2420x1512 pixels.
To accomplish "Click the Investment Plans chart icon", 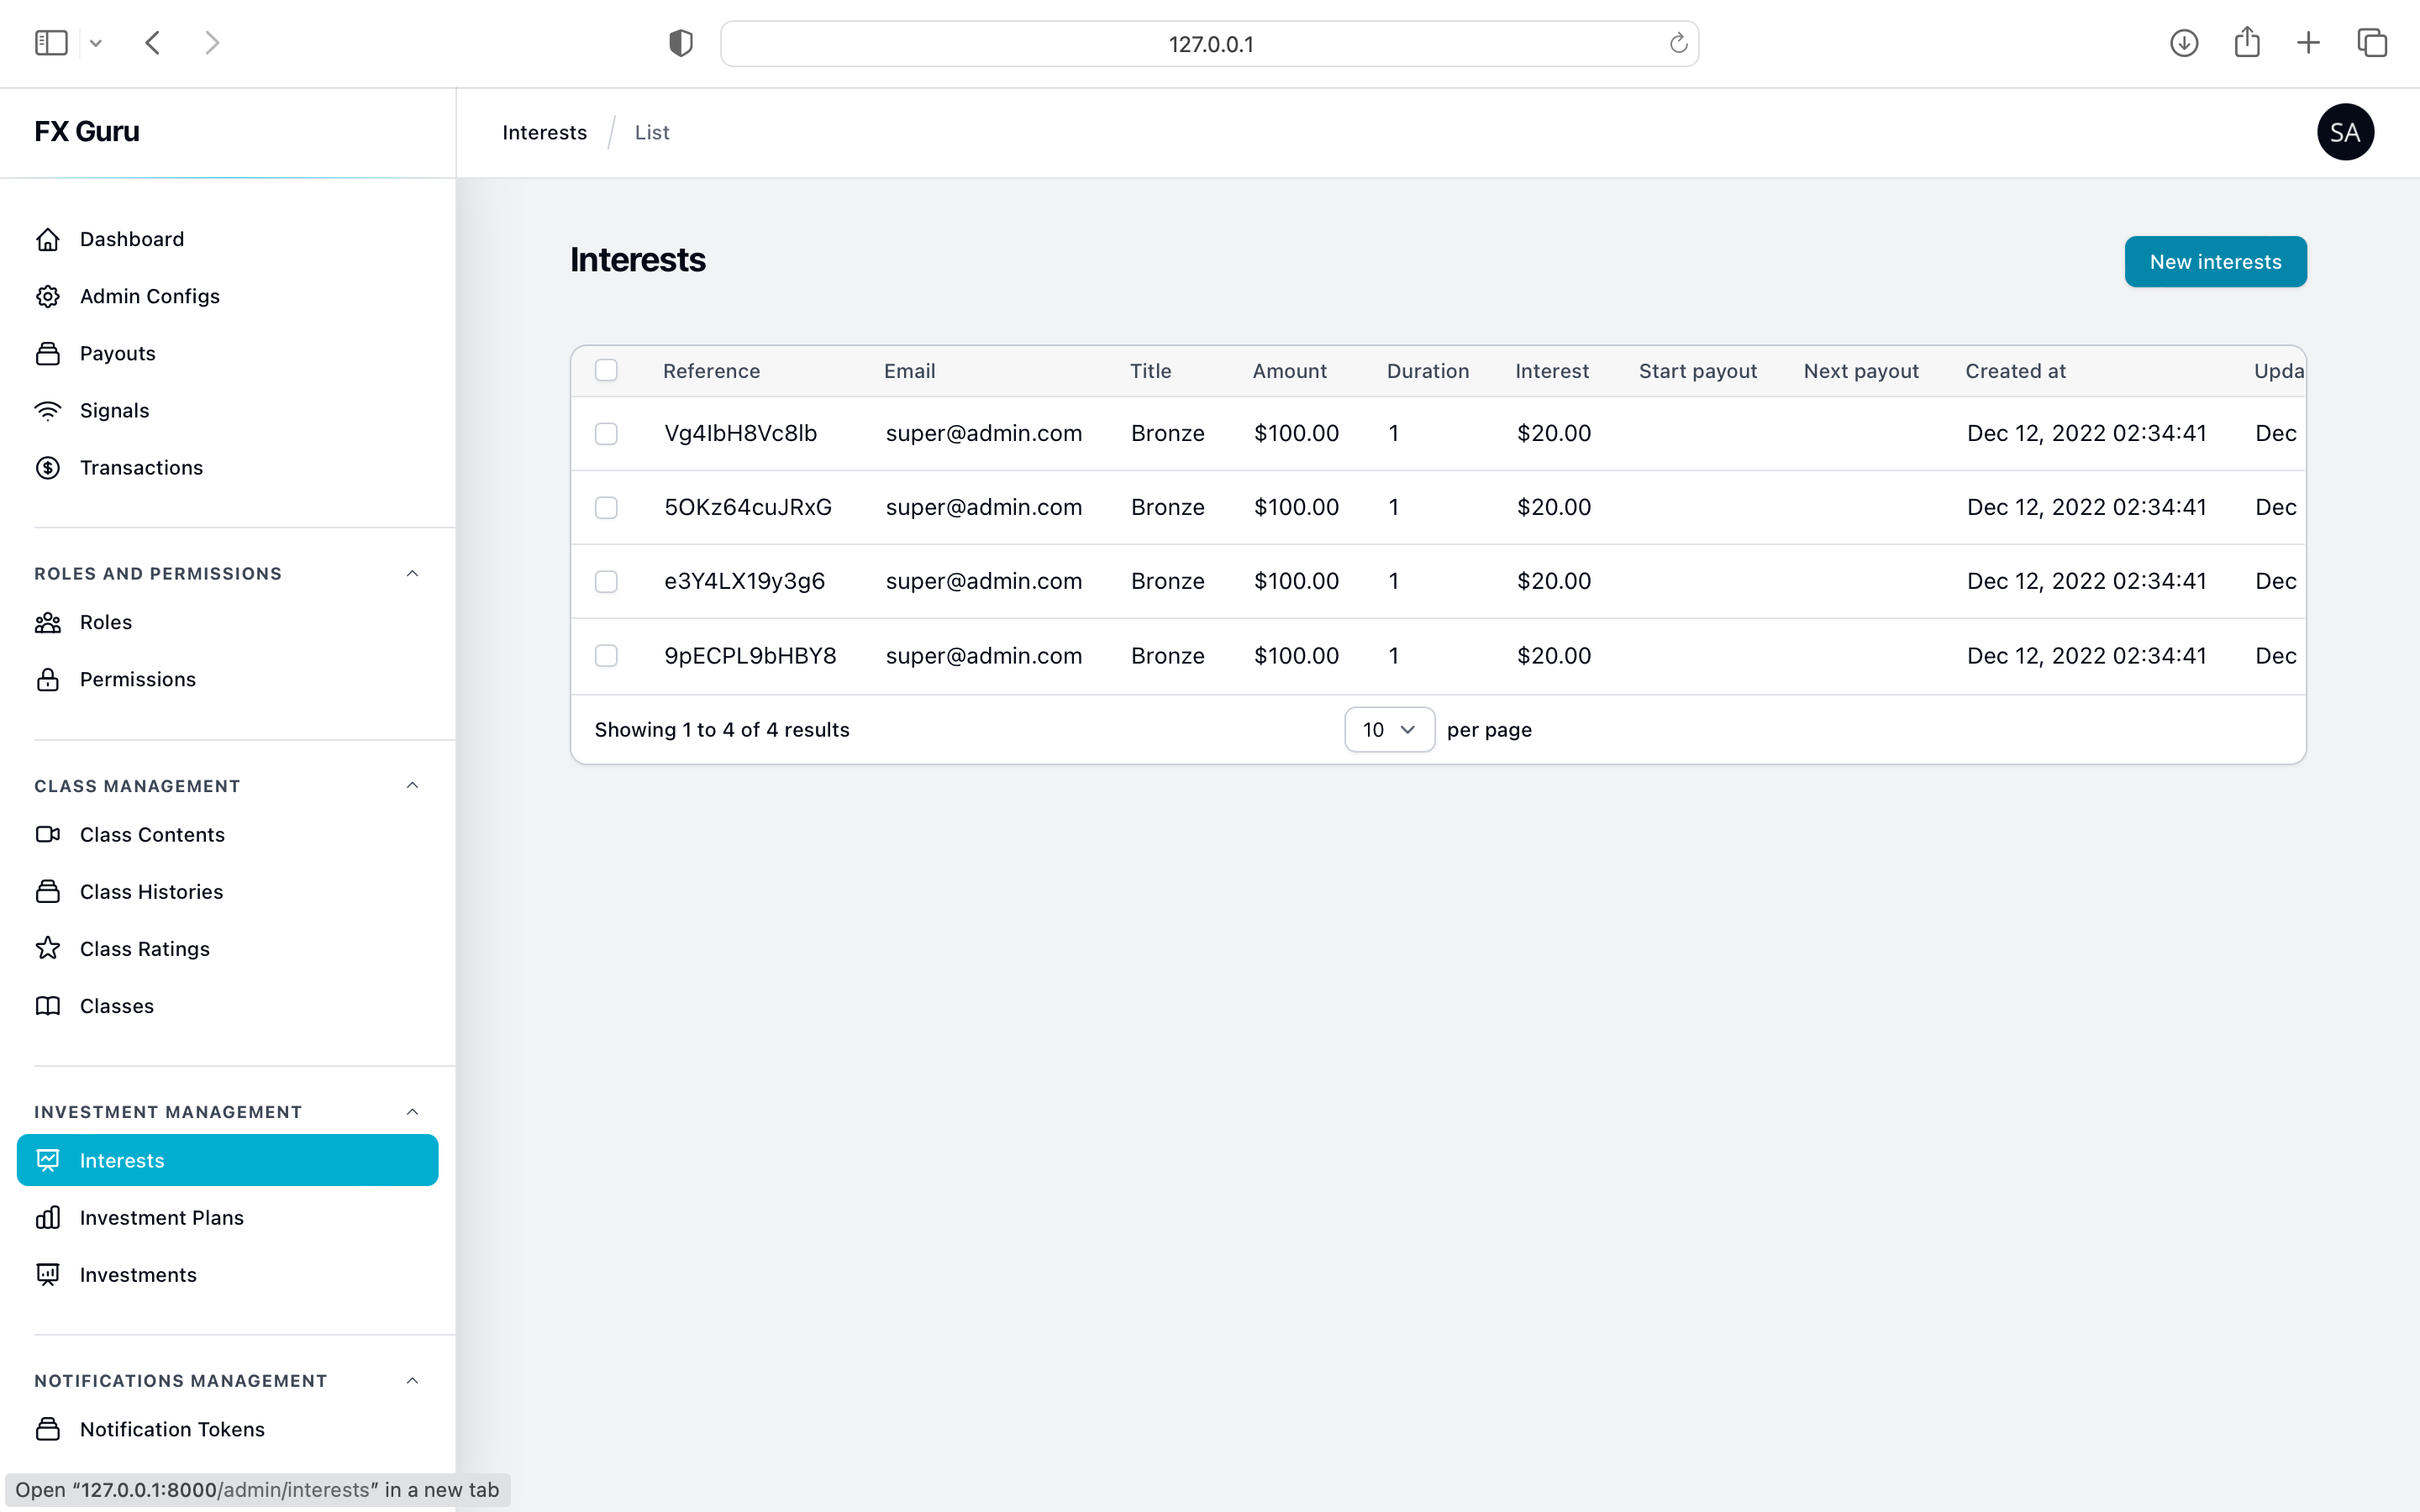I will 48,1218.
